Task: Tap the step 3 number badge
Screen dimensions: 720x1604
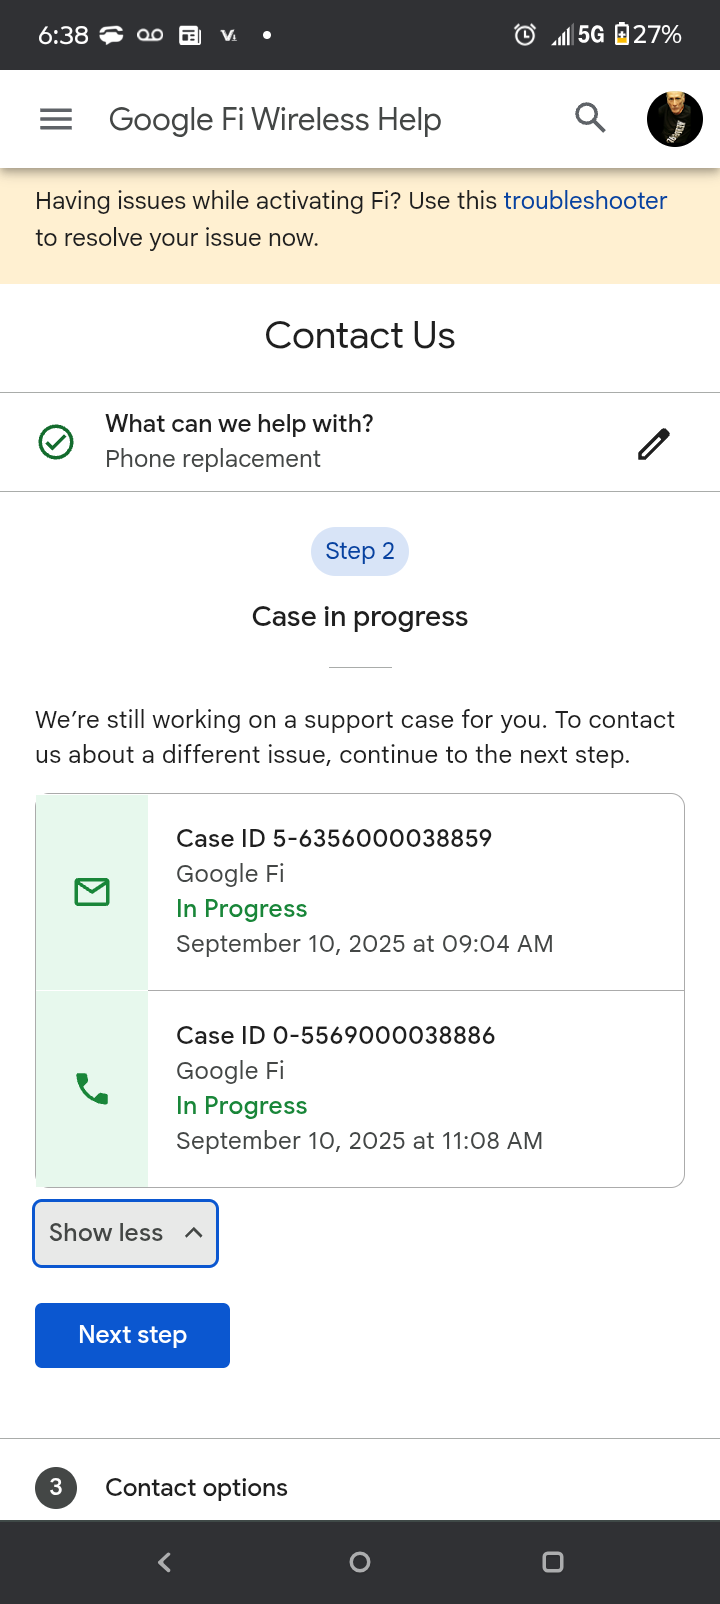Action: click(x=56, y=1488)
